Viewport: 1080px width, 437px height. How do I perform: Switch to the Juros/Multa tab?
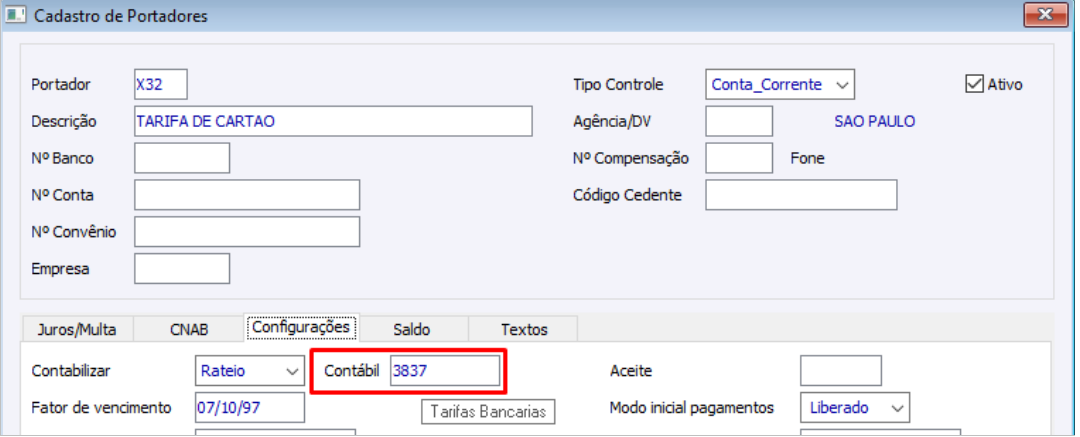pyautogui.click(x=76, y=329)
